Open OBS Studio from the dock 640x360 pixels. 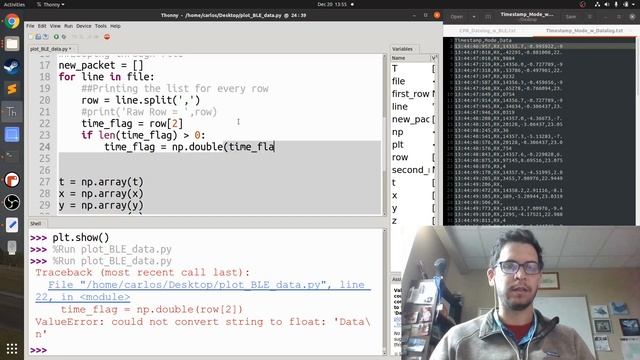[12, 202]
